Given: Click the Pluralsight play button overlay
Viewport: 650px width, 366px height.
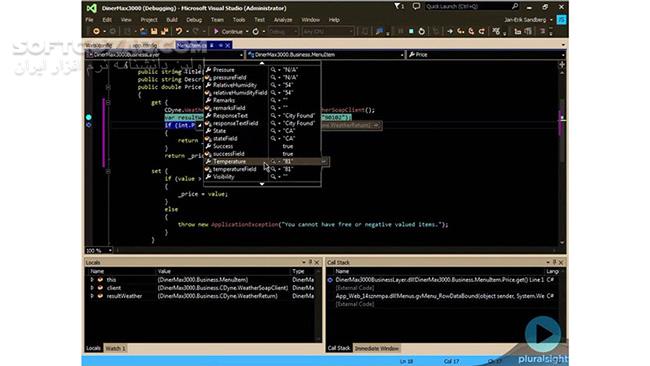Looking at the screenshot, I should coord(543,334).
